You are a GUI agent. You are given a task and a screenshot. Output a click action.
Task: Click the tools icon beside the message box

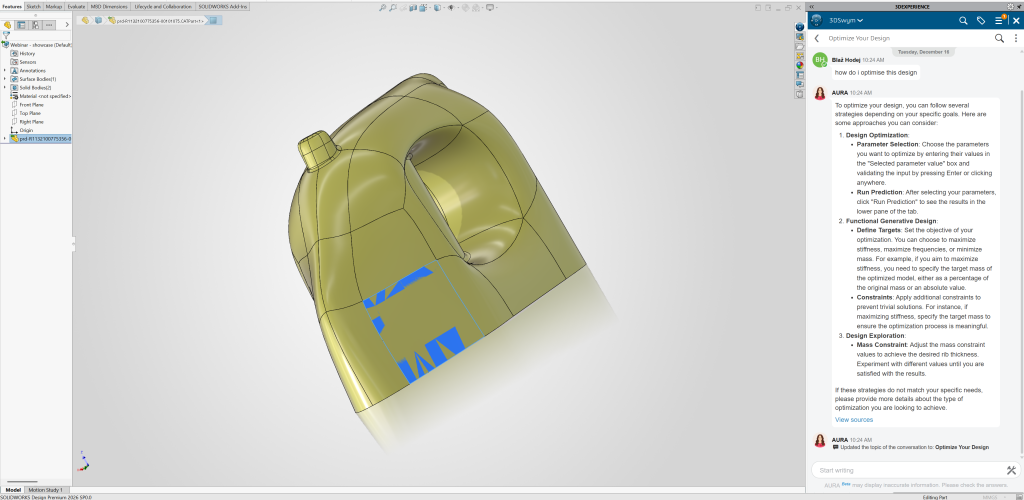coord(1011,470)
